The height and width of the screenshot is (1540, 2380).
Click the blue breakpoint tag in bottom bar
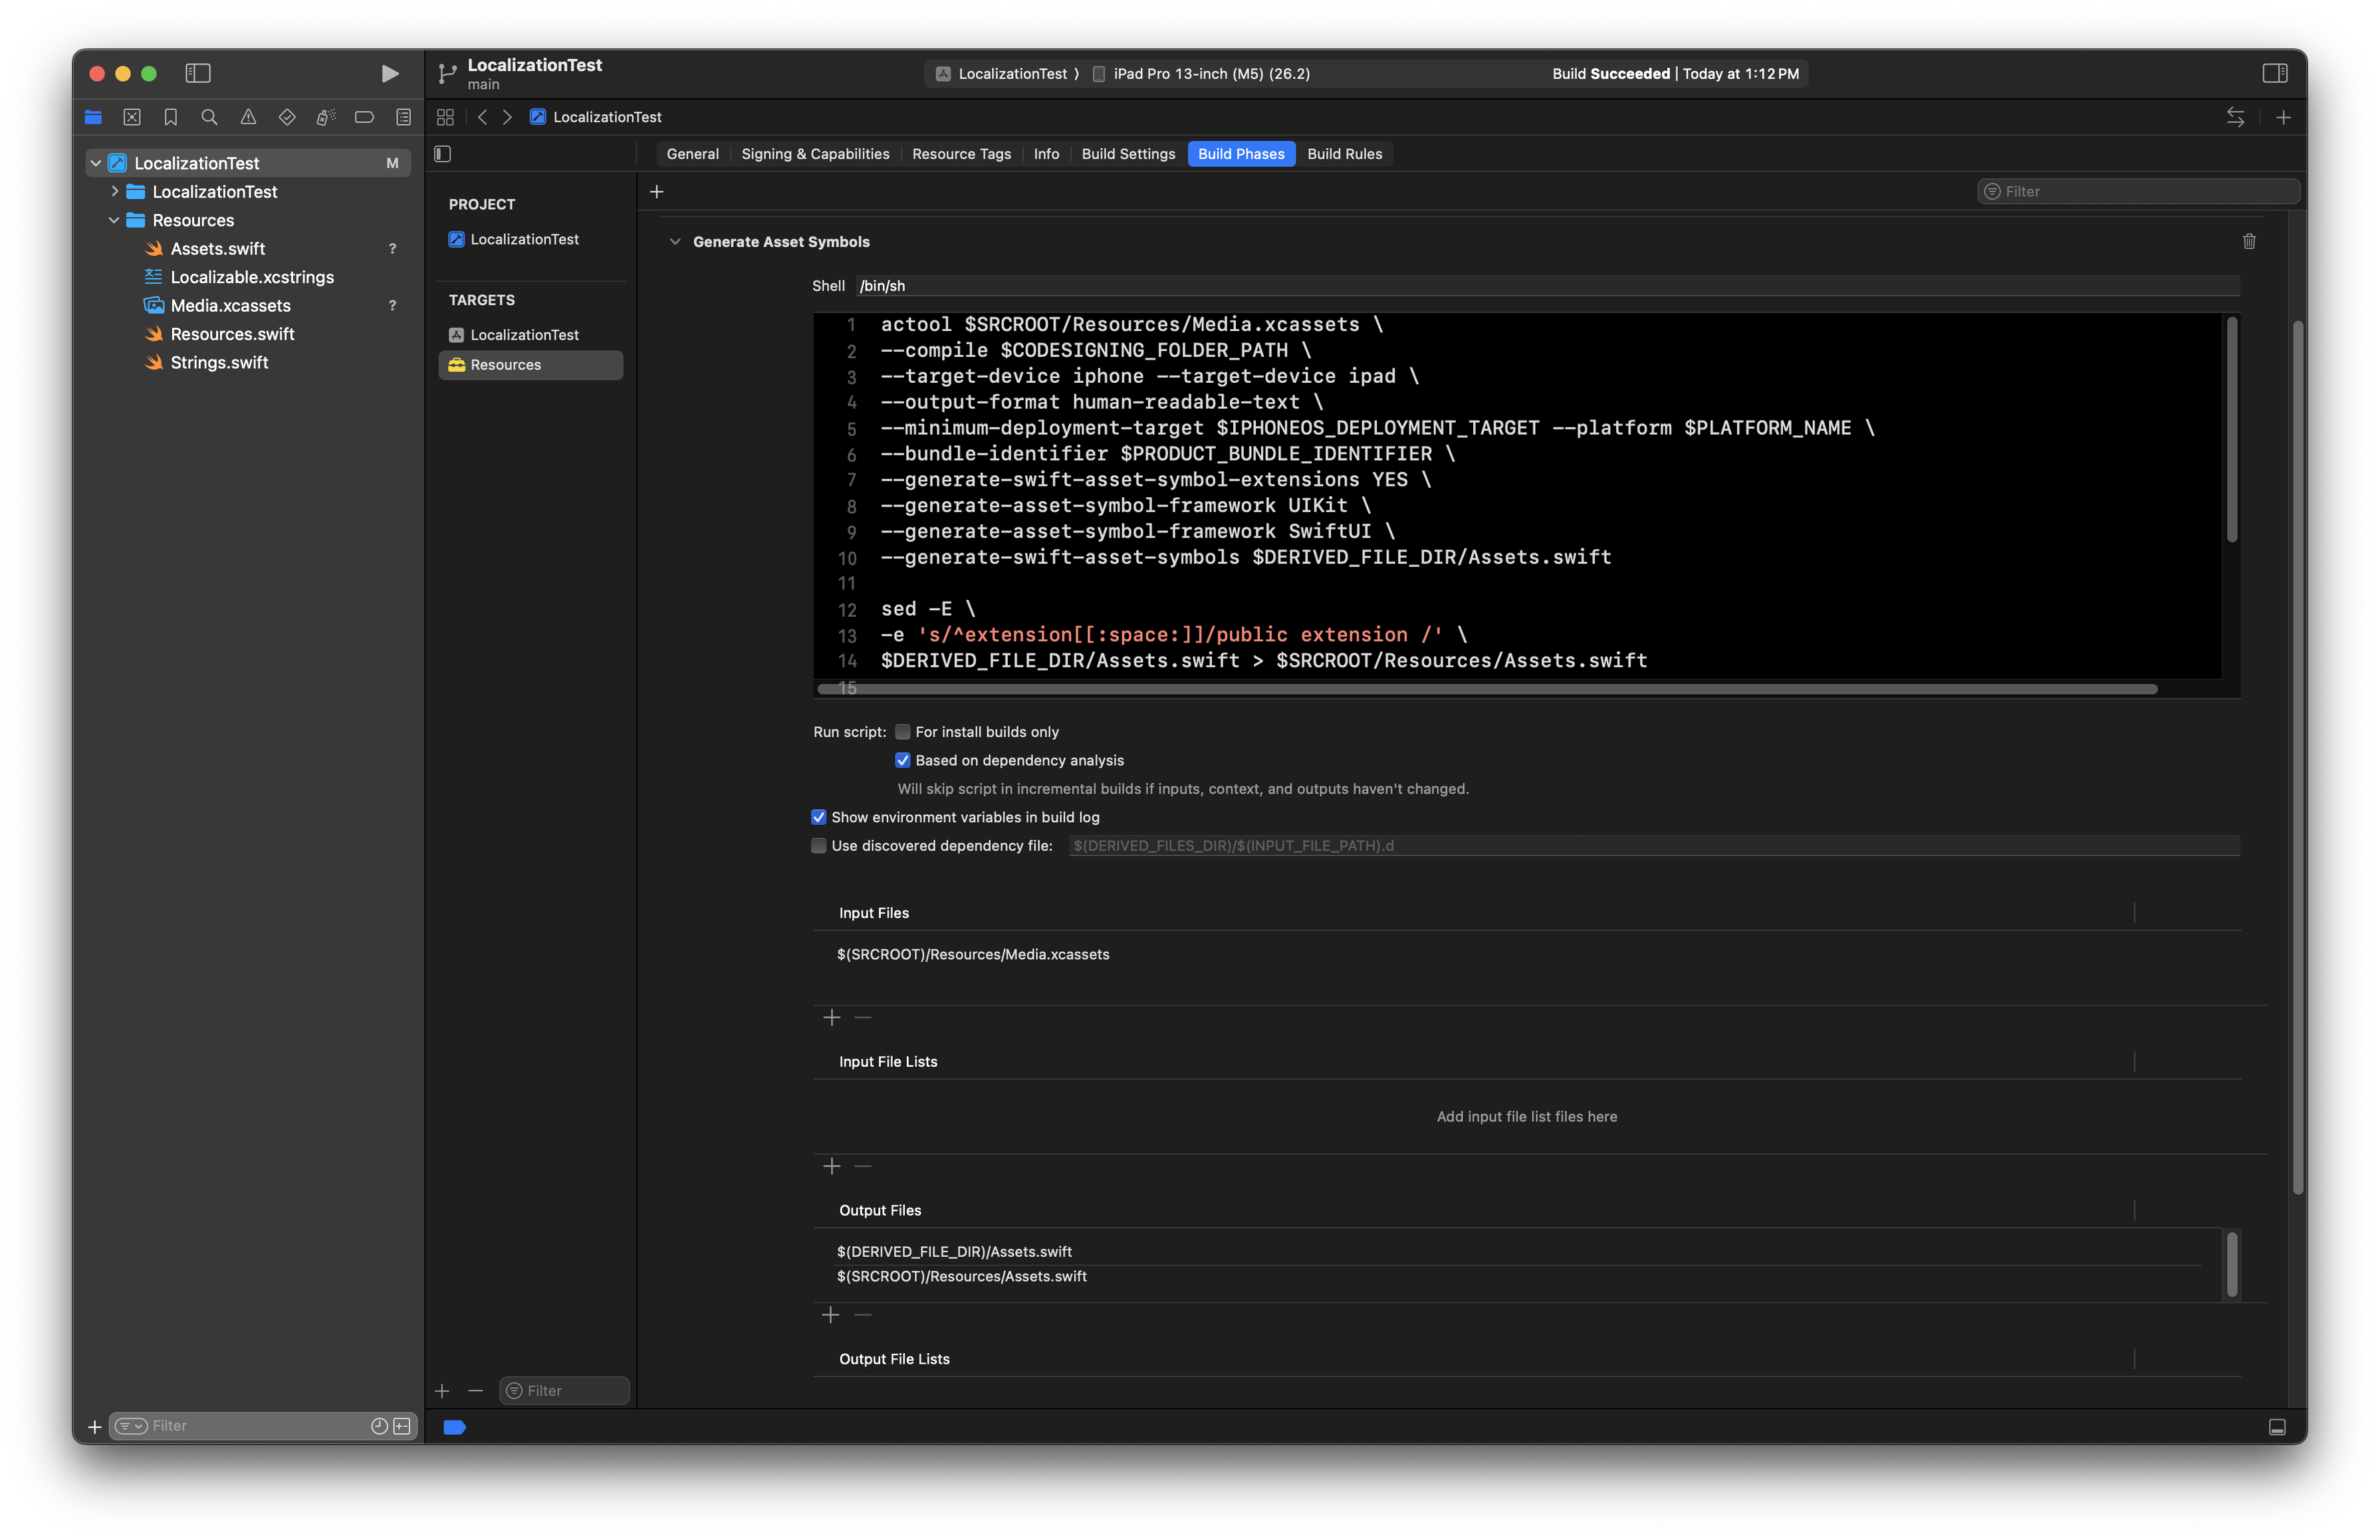tap(454, 1427)
